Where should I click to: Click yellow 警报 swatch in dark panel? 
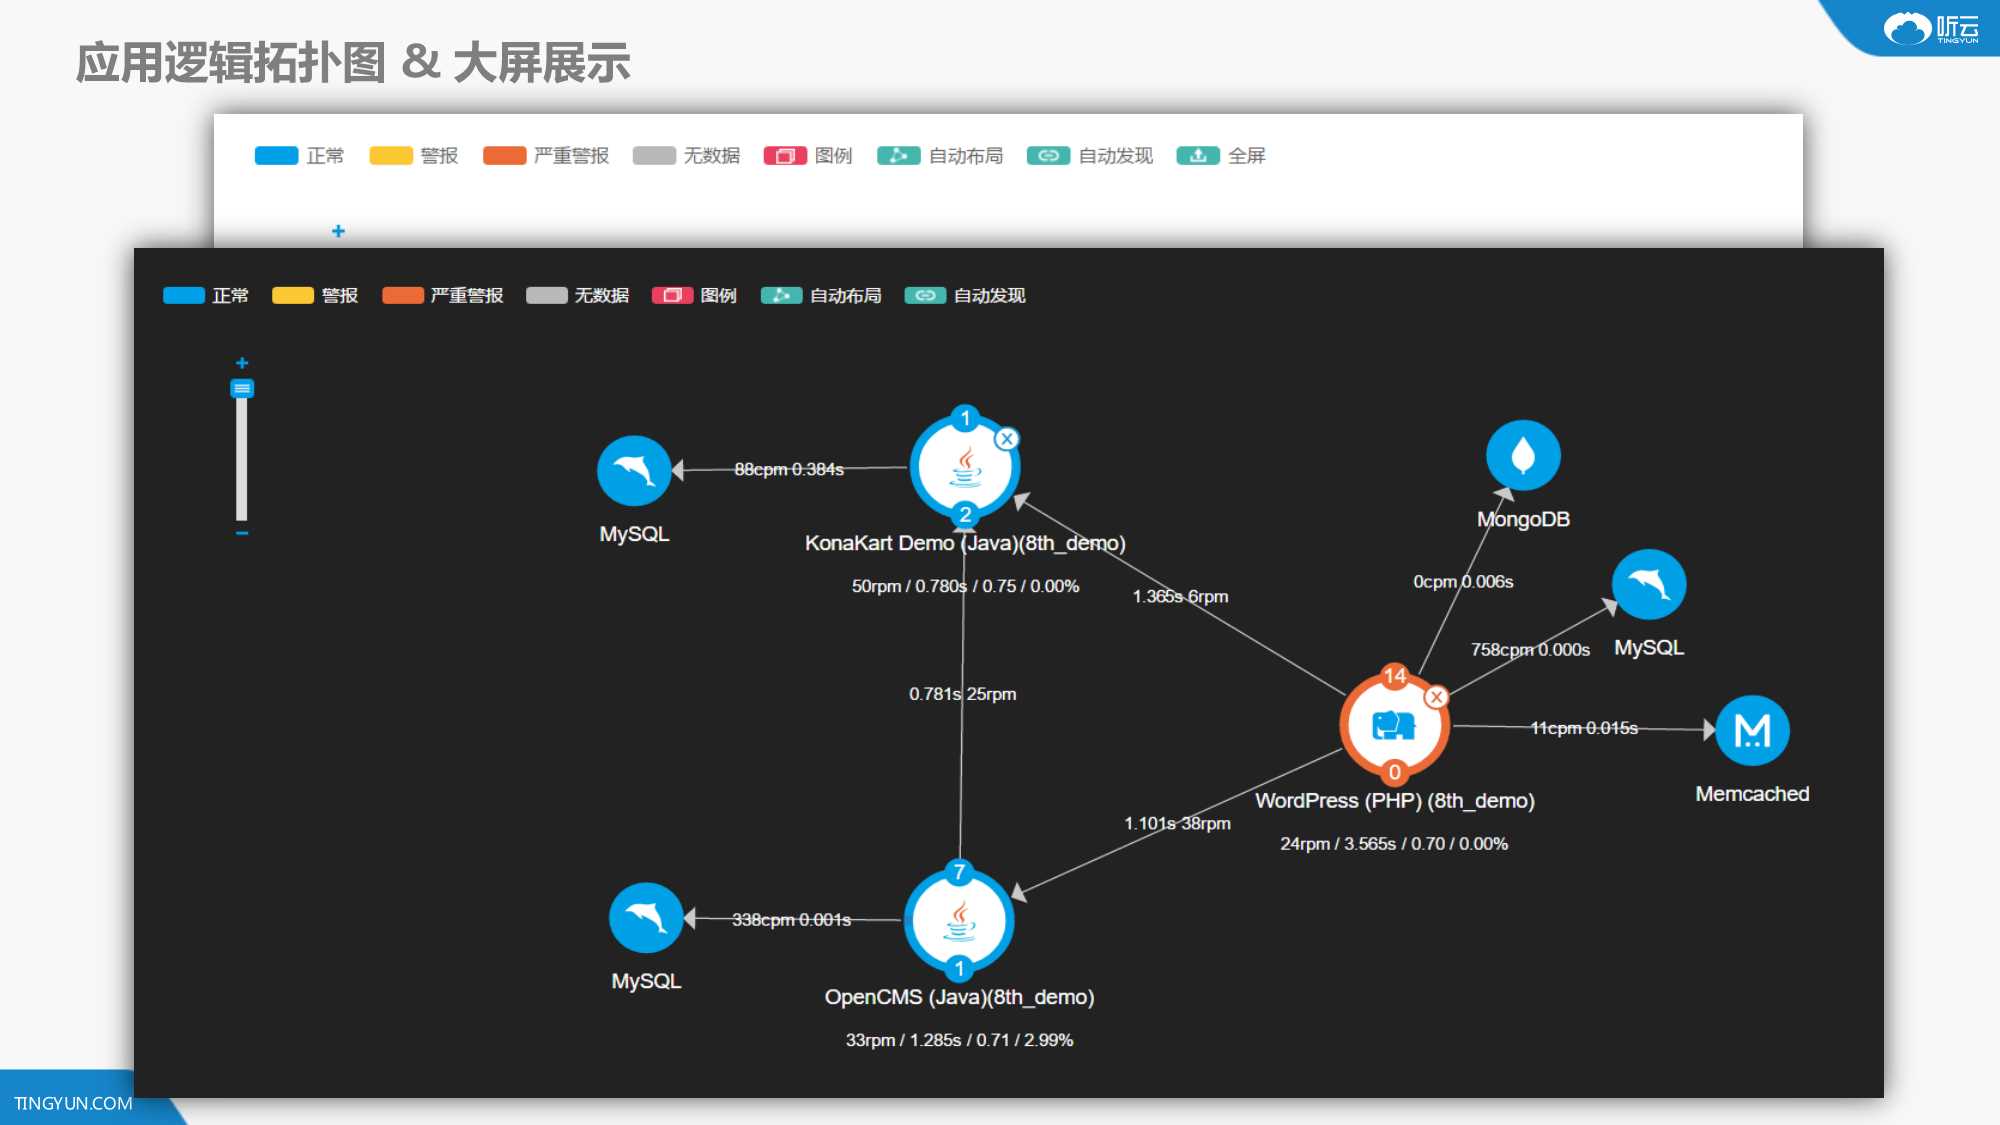pyautogui.click(x=293, y=296)
